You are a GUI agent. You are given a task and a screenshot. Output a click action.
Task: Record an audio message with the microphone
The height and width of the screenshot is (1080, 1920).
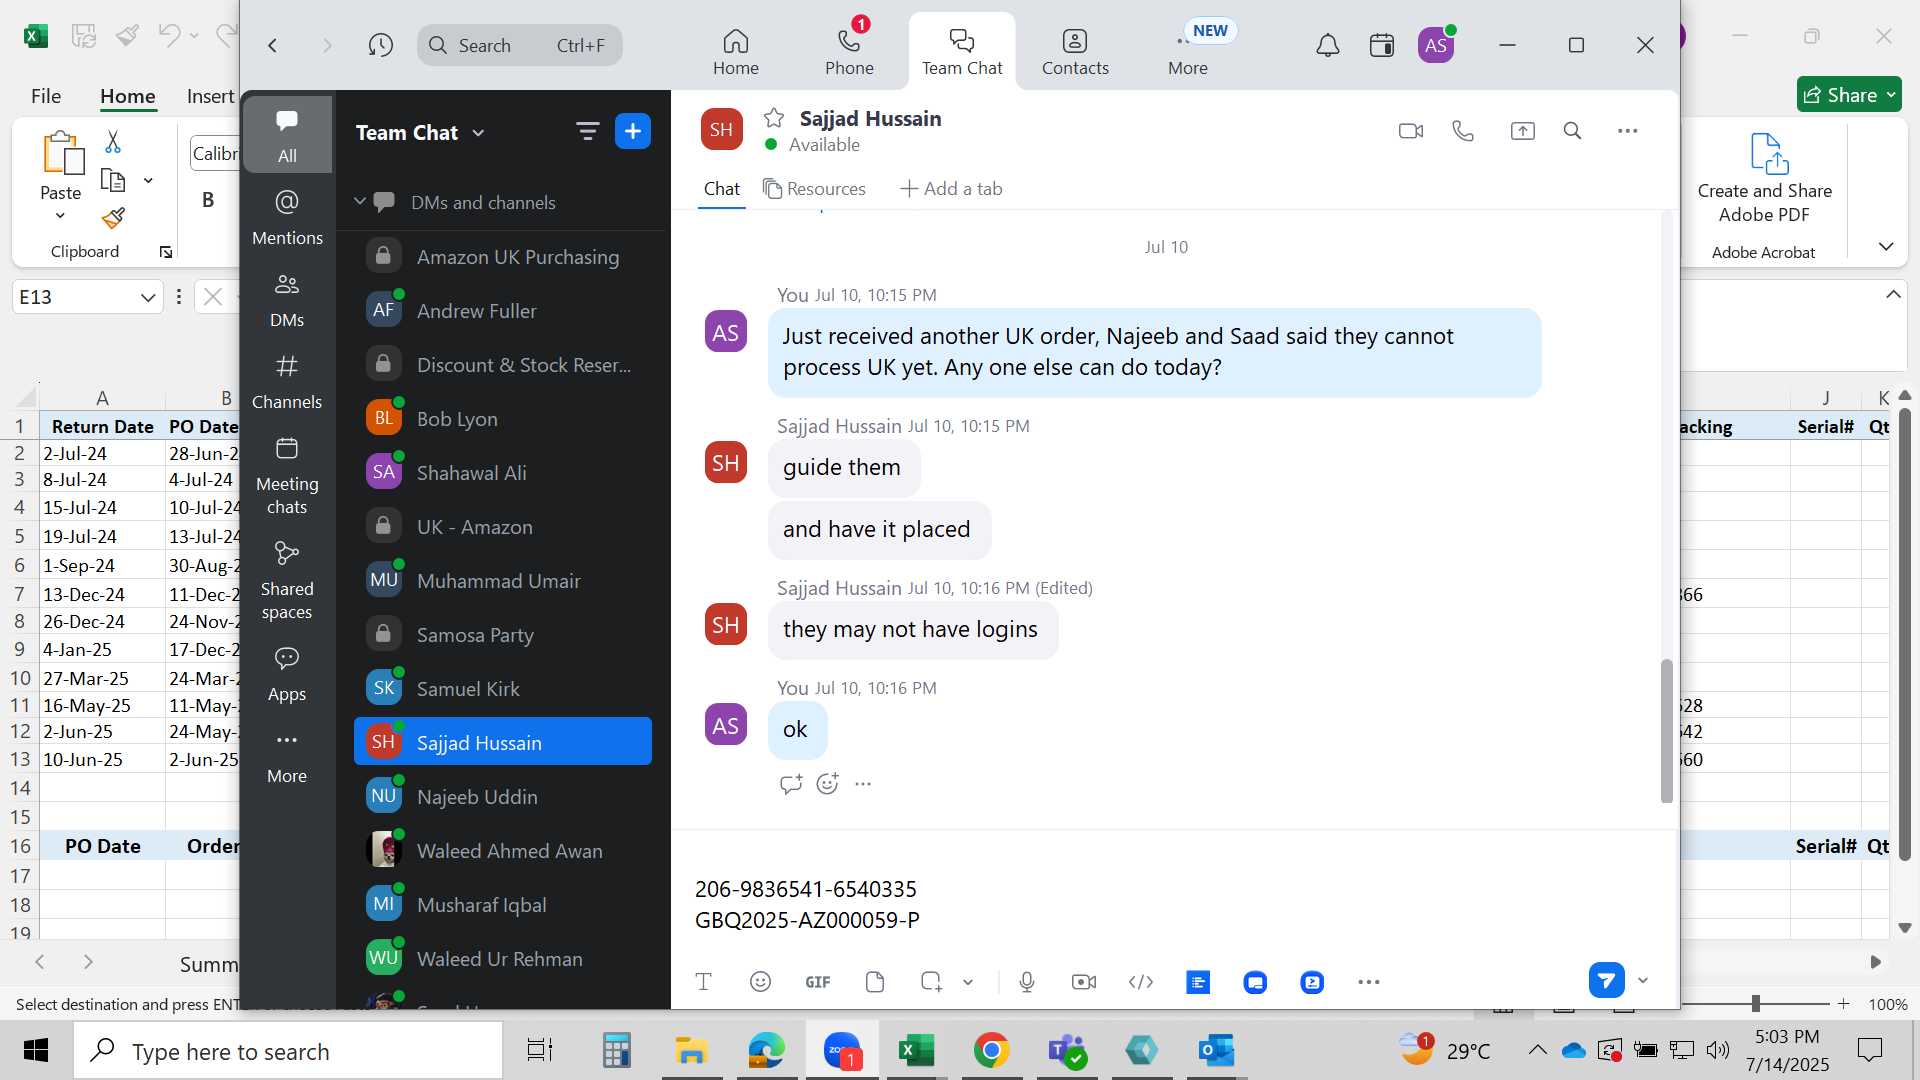(x=1027, y=982)
